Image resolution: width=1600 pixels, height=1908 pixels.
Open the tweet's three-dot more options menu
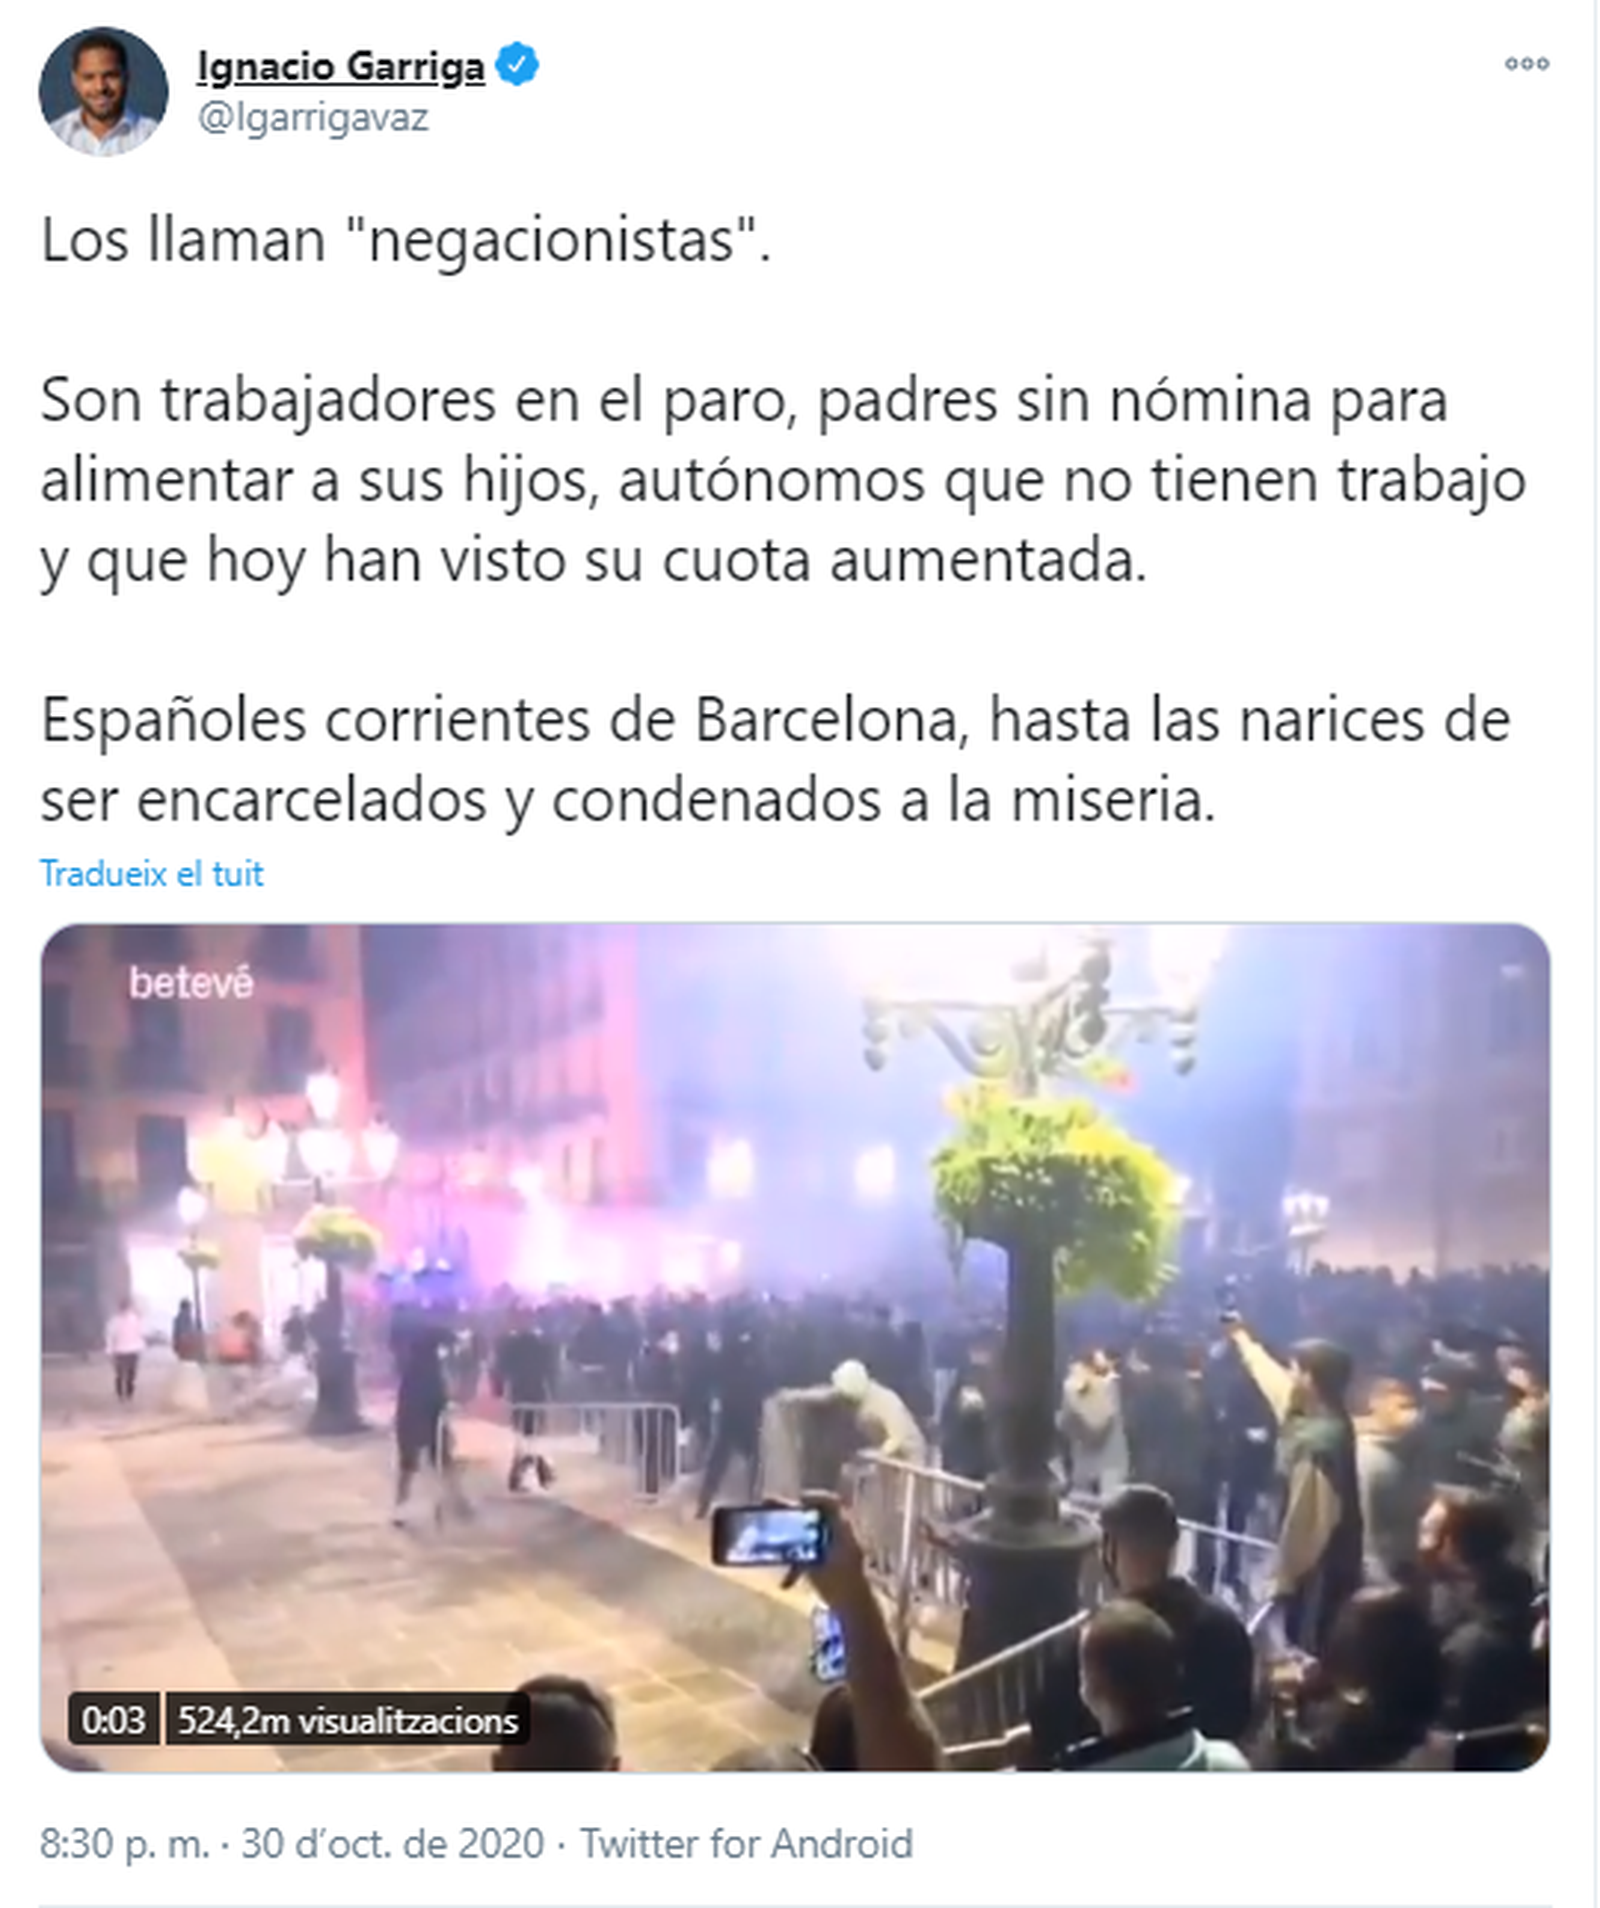(x=1526, y=64)
